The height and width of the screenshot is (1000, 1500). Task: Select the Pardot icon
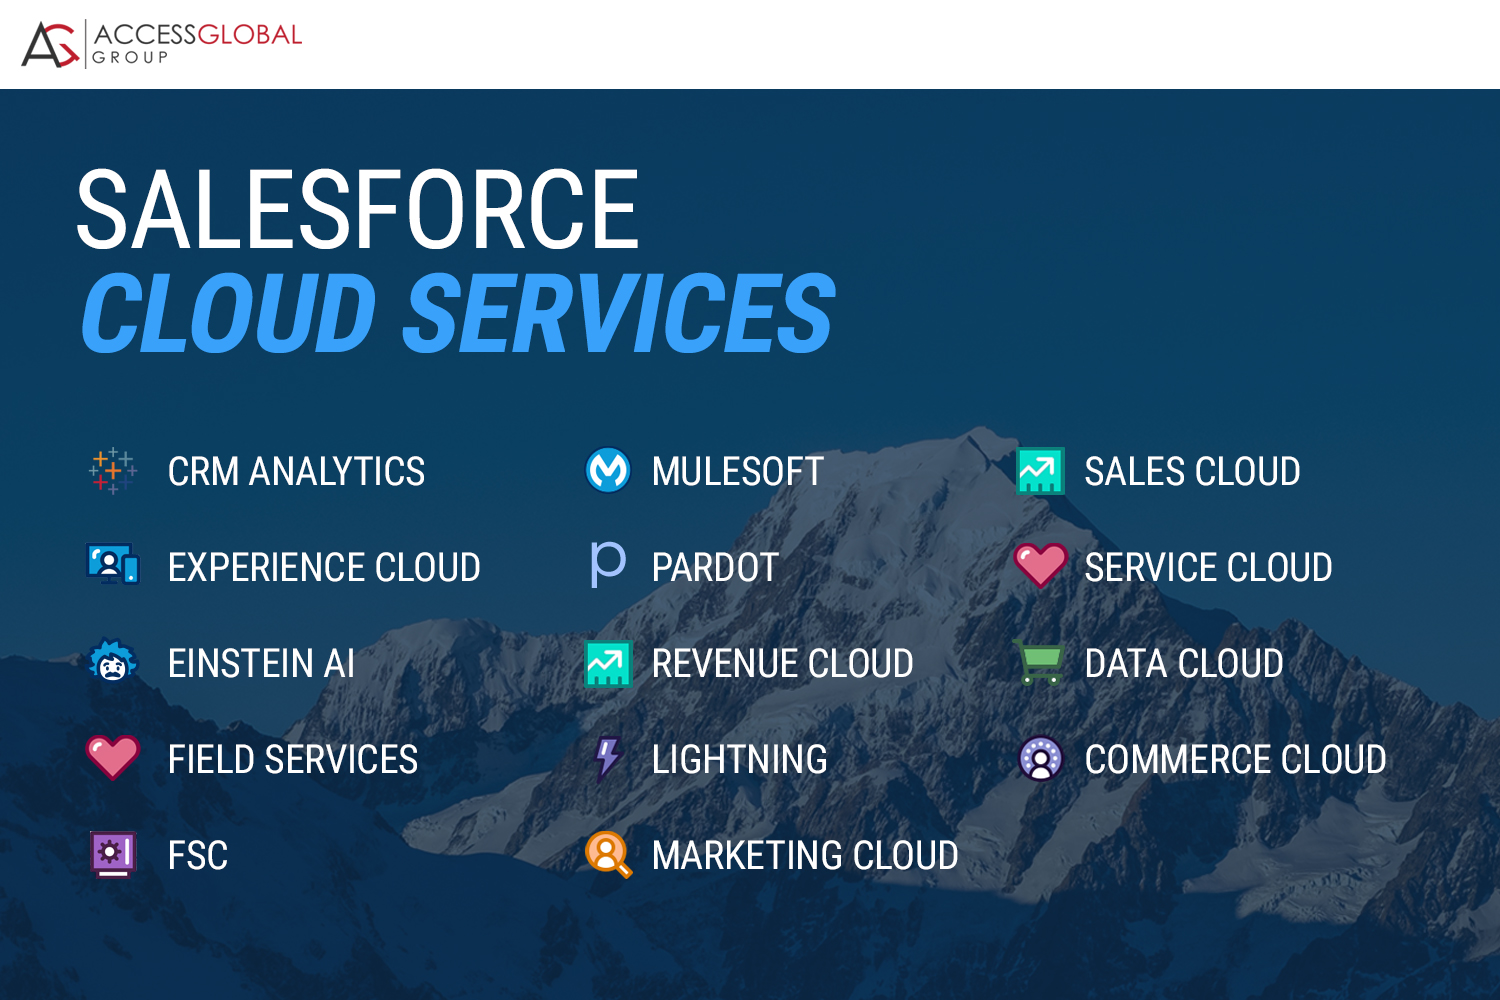[x=608, y=566]
